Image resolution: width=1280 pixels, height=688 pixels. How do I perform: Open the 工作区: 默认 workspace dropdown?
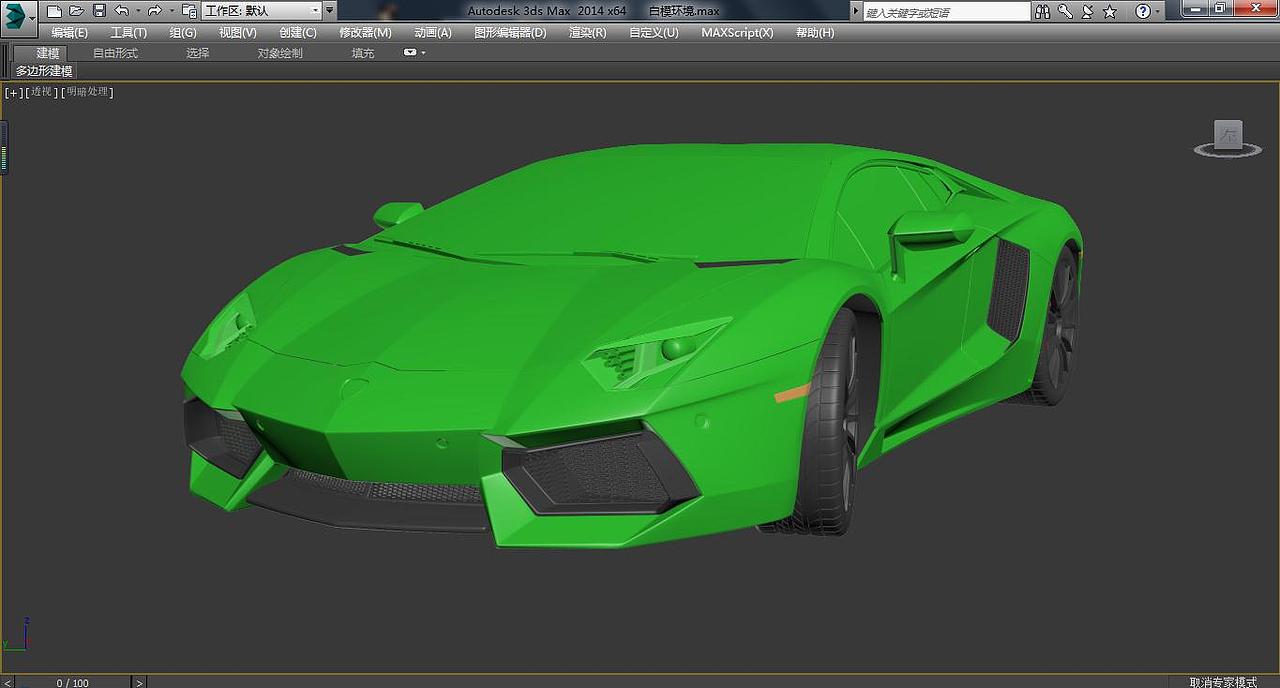(262, 11)
